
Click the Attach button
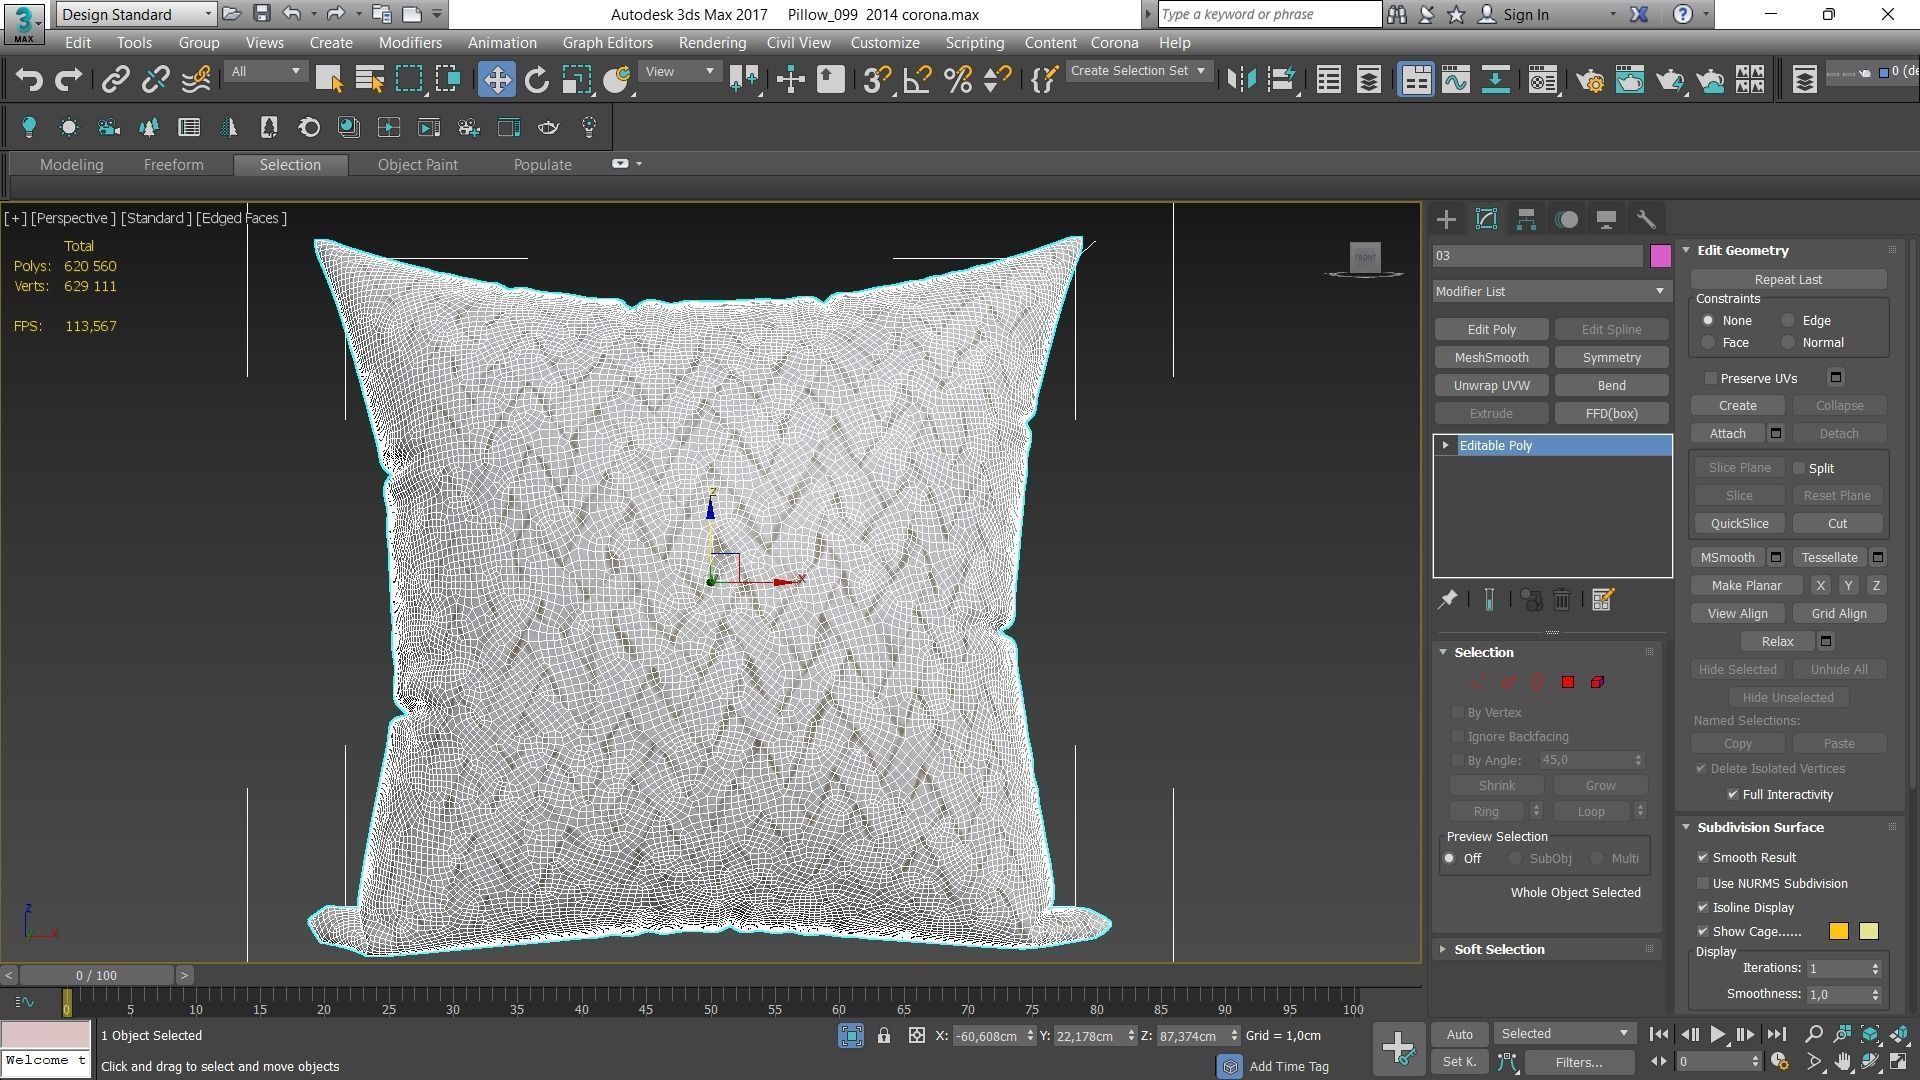[1727, 434]
